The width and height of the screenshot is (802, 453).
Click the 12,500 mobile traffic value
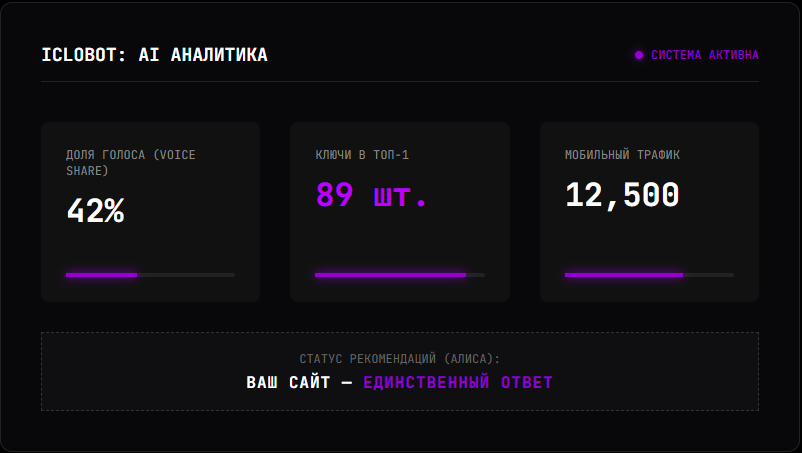tap(622, 195)
